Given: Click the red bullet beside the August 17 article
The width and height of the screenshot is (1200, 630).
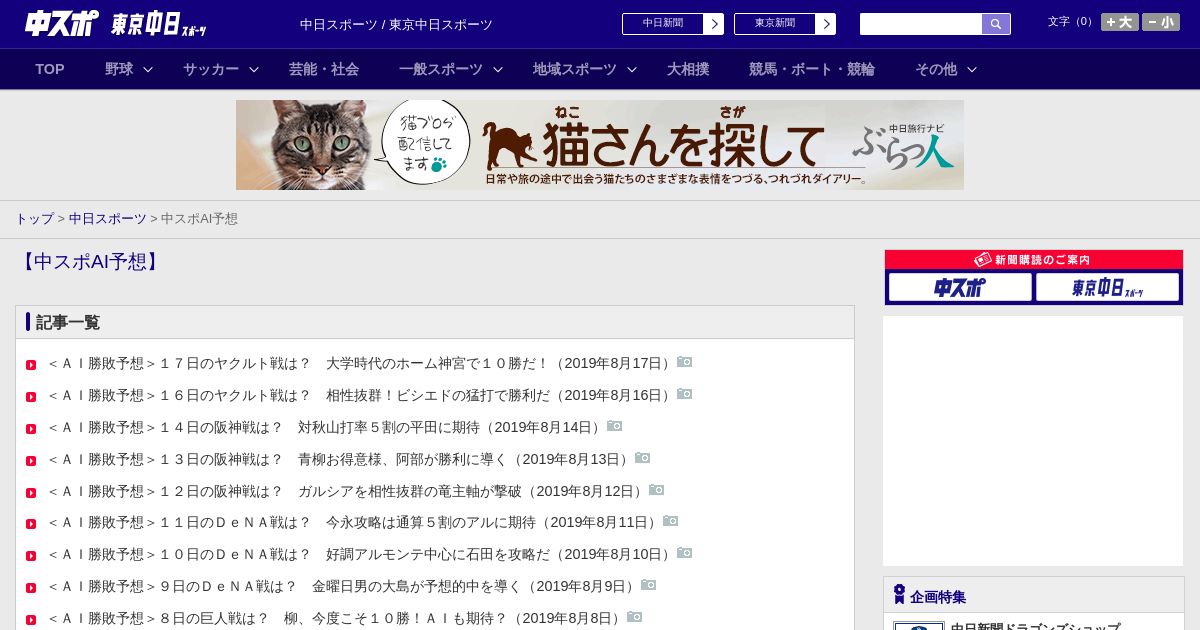Looking at the screenshot, I should 31,365.
